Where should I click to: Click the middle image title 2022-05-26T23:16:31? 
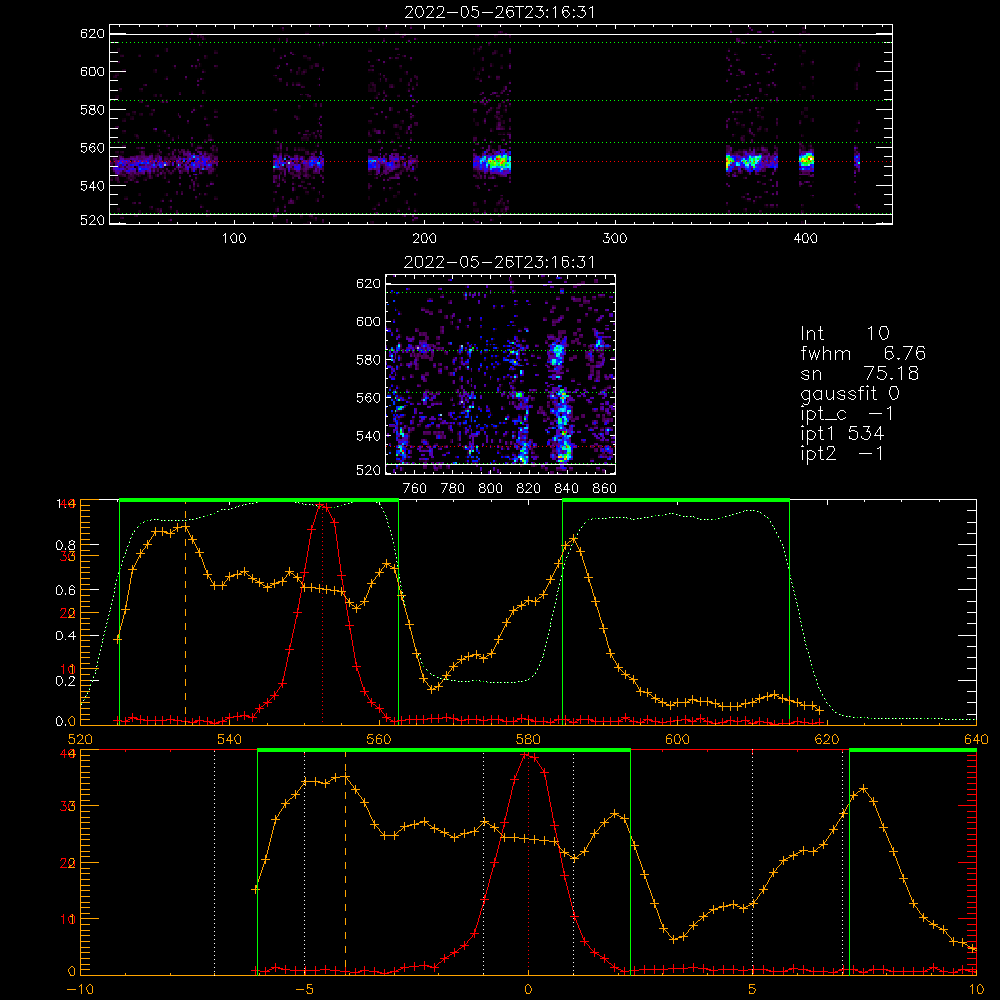pos(499,262)
